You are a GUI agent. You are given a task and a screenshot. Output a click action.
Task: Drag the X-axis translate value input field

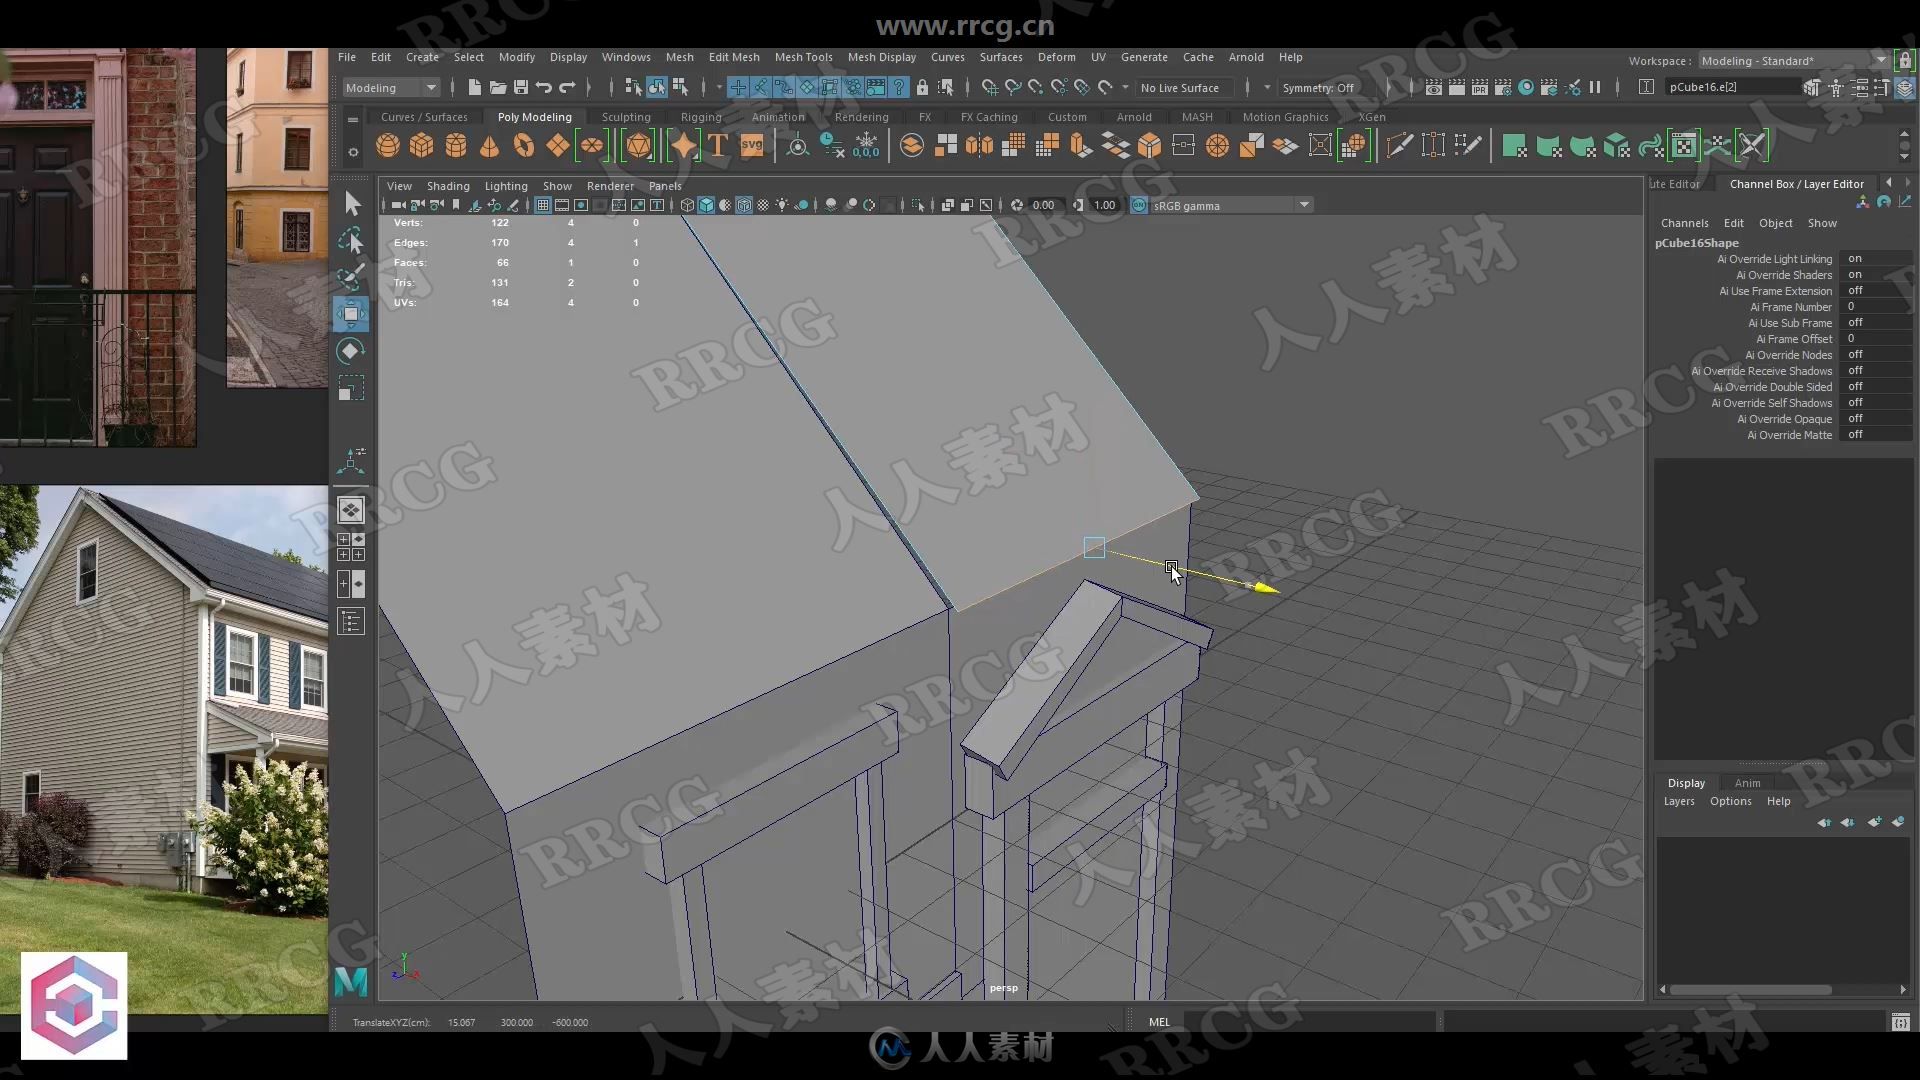[462, 1022]
